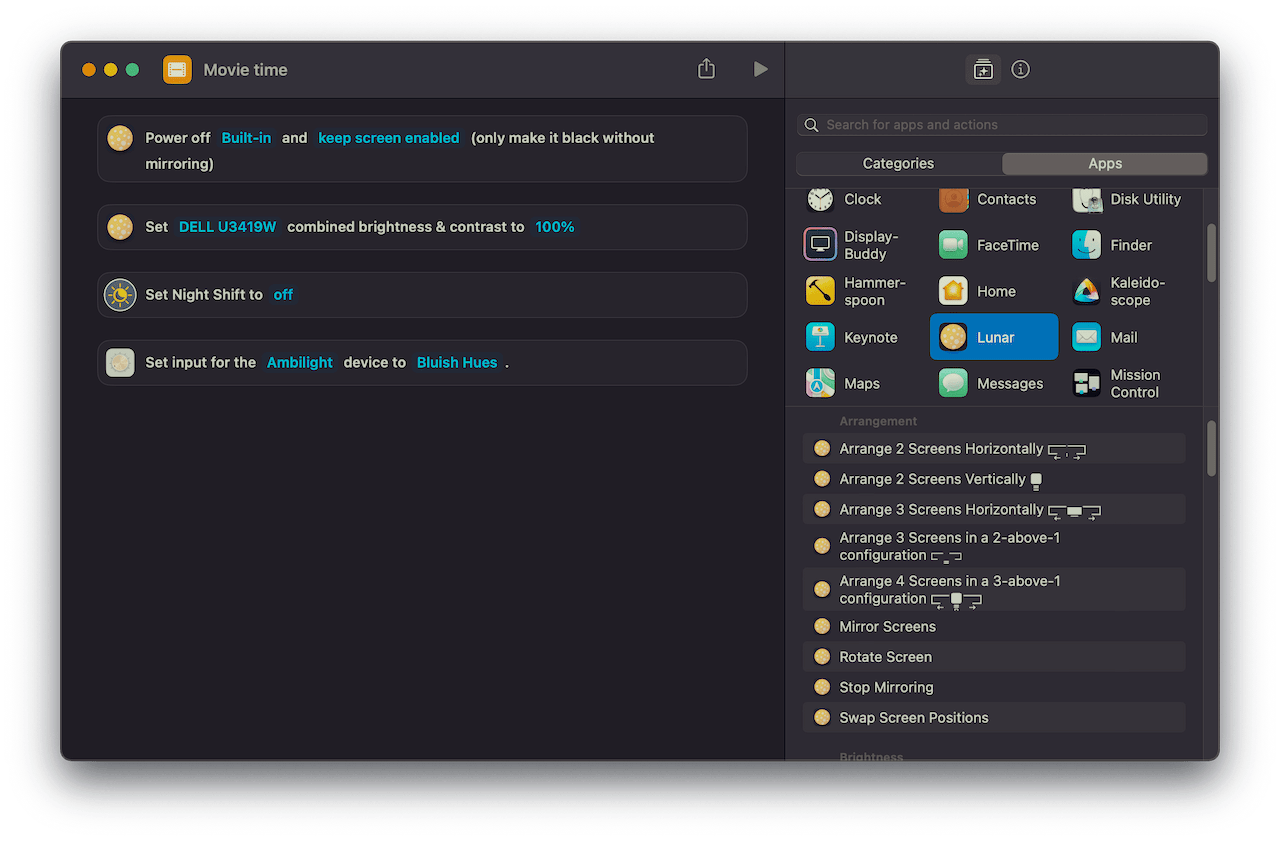This screenshot has height=841, width=1280.
Task: Focus the Search for apps and actions field
Action: coord(1002,125)
